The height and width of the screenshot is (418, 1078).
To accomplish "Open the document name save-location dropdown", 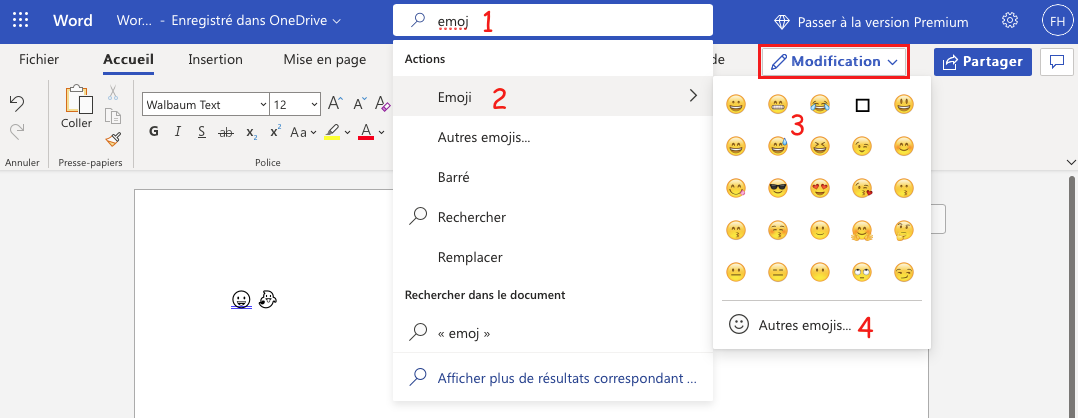I will click(256, 21).
